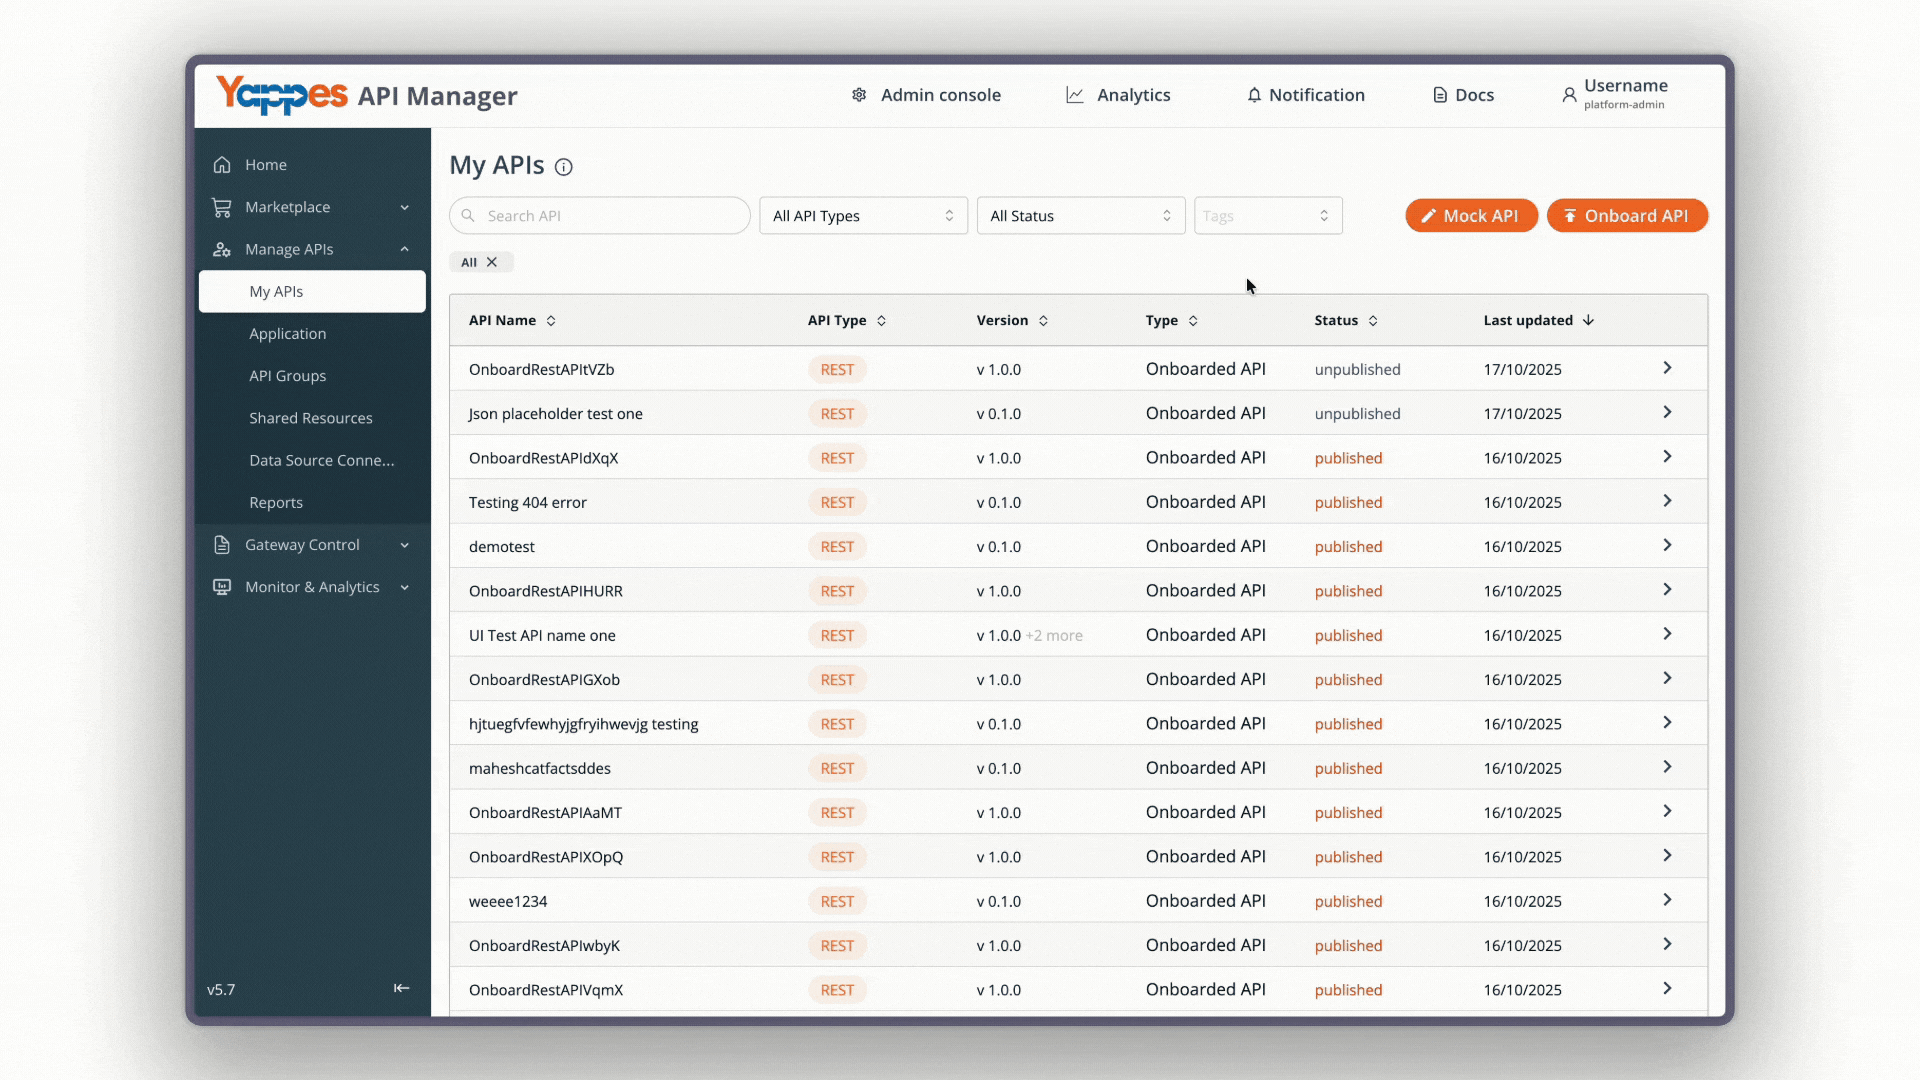Sort by API Name column arrows
This screenshot has height=1080, width=1920.
click(x=551, y=321)
